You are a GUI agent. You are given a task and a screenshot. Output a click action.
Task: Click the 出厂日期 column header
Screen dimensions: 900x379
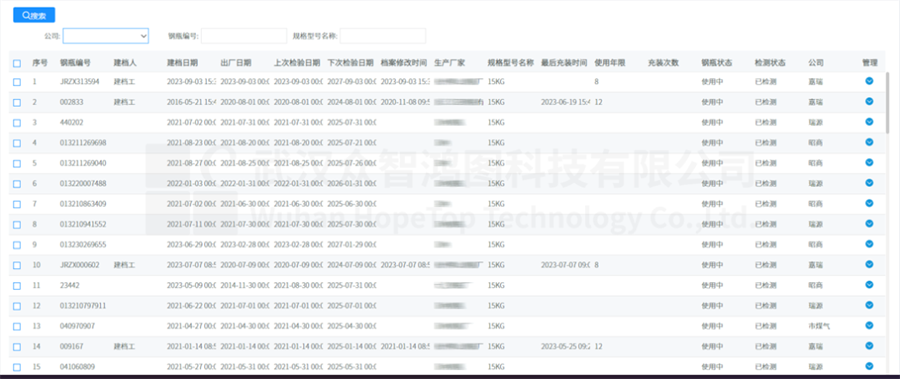tap(236, 63)
